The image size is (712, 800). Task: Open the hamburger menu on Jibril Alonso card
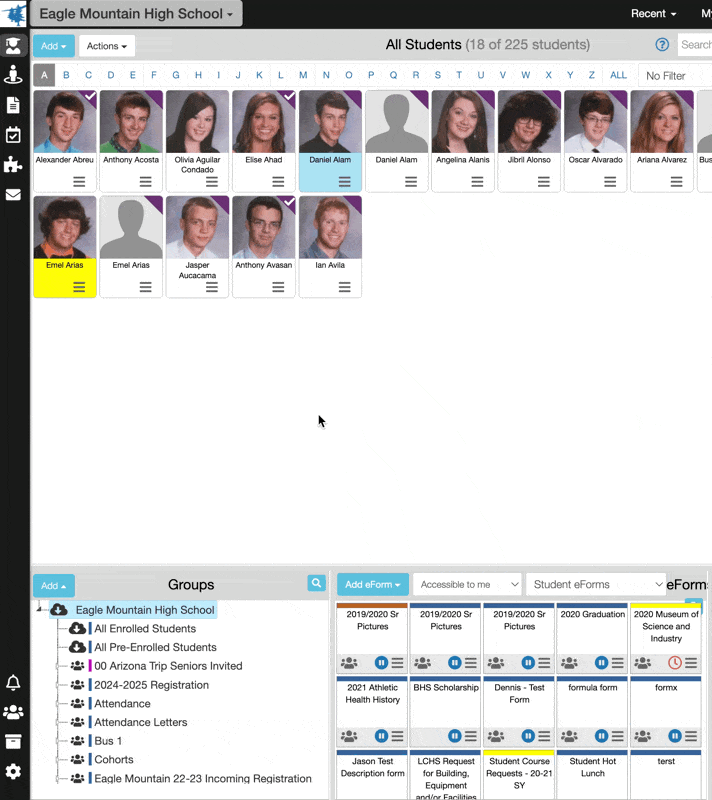click(544, 182)
